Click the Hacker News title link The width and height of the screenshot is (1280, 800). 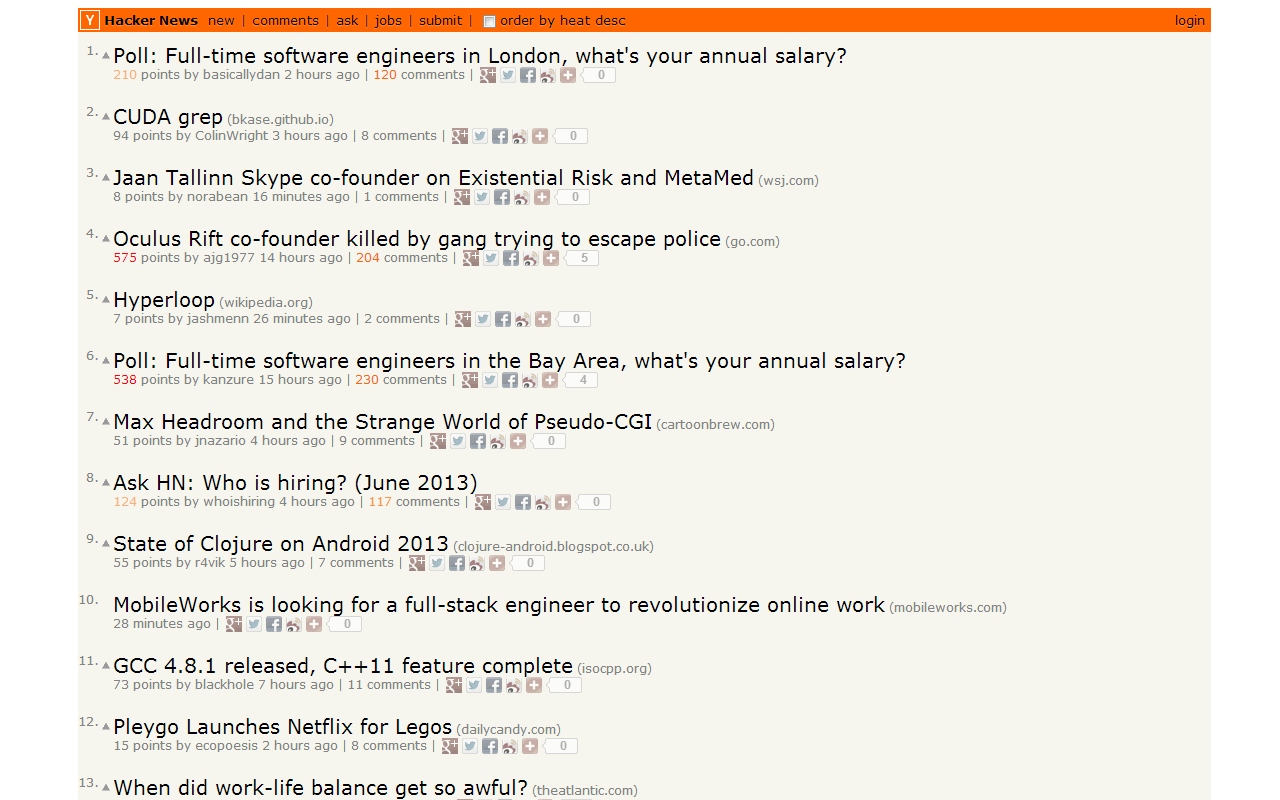click(151, 20)
